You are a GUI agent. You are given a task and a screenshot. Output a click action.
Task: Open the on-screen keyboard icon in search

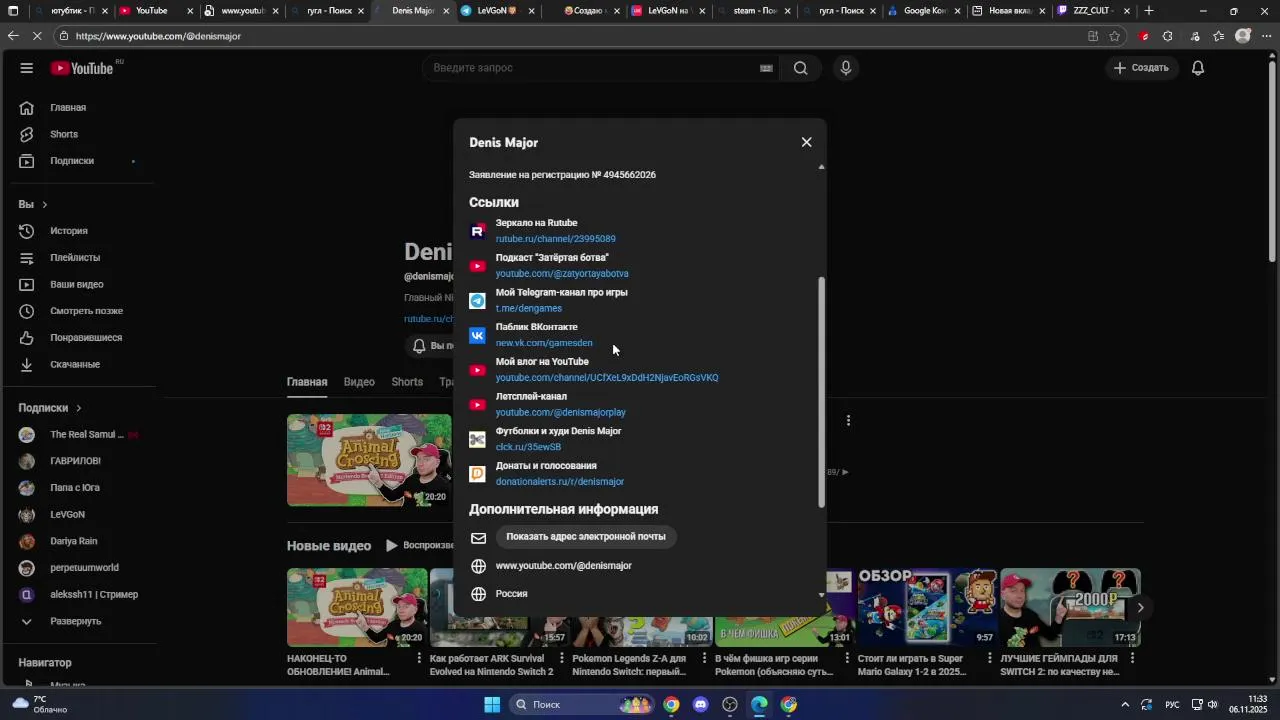[x=766, y=68]
